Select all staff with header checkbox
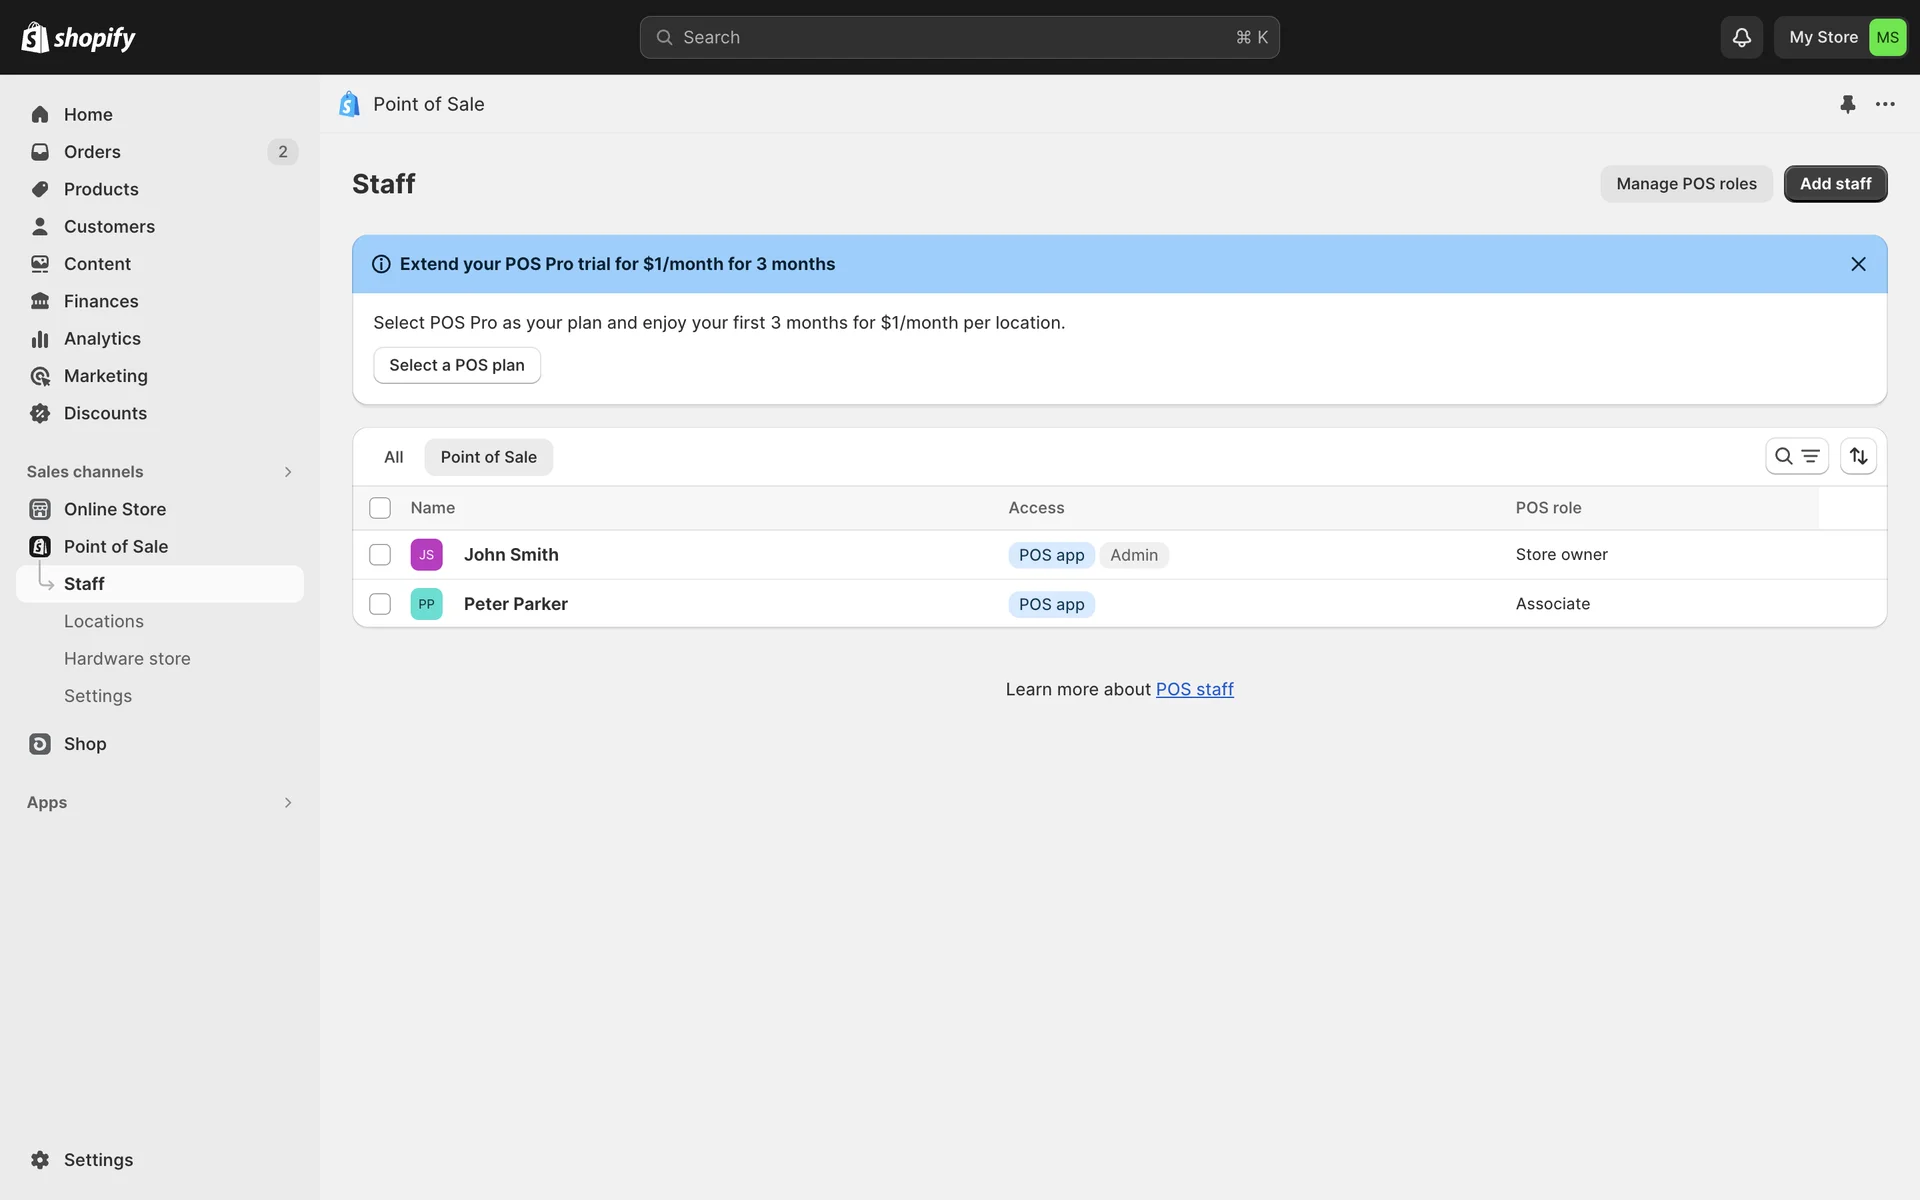1920x1200 pixels. pyautogui.click(x=380, y=508)
